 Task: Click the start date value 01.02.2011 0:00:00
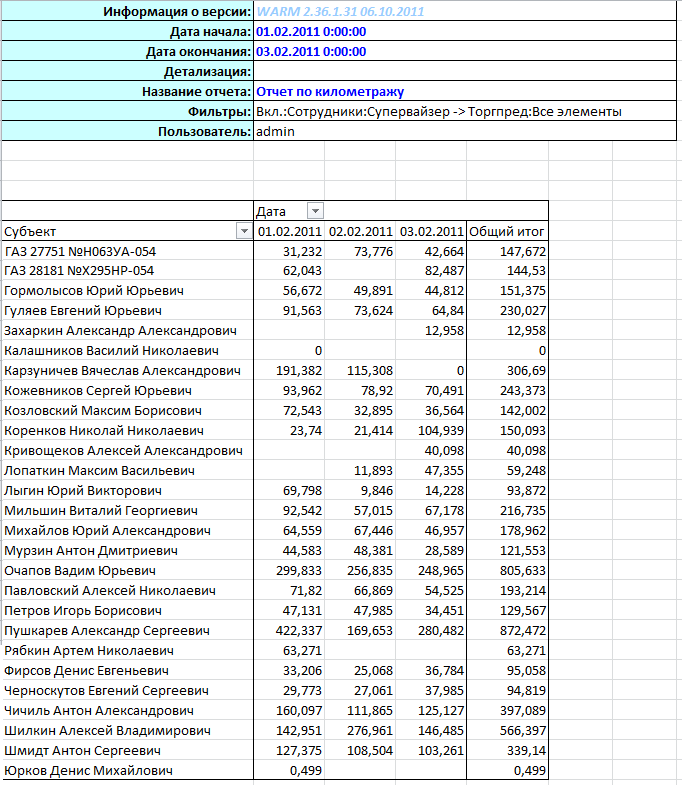tap(311, 32)
